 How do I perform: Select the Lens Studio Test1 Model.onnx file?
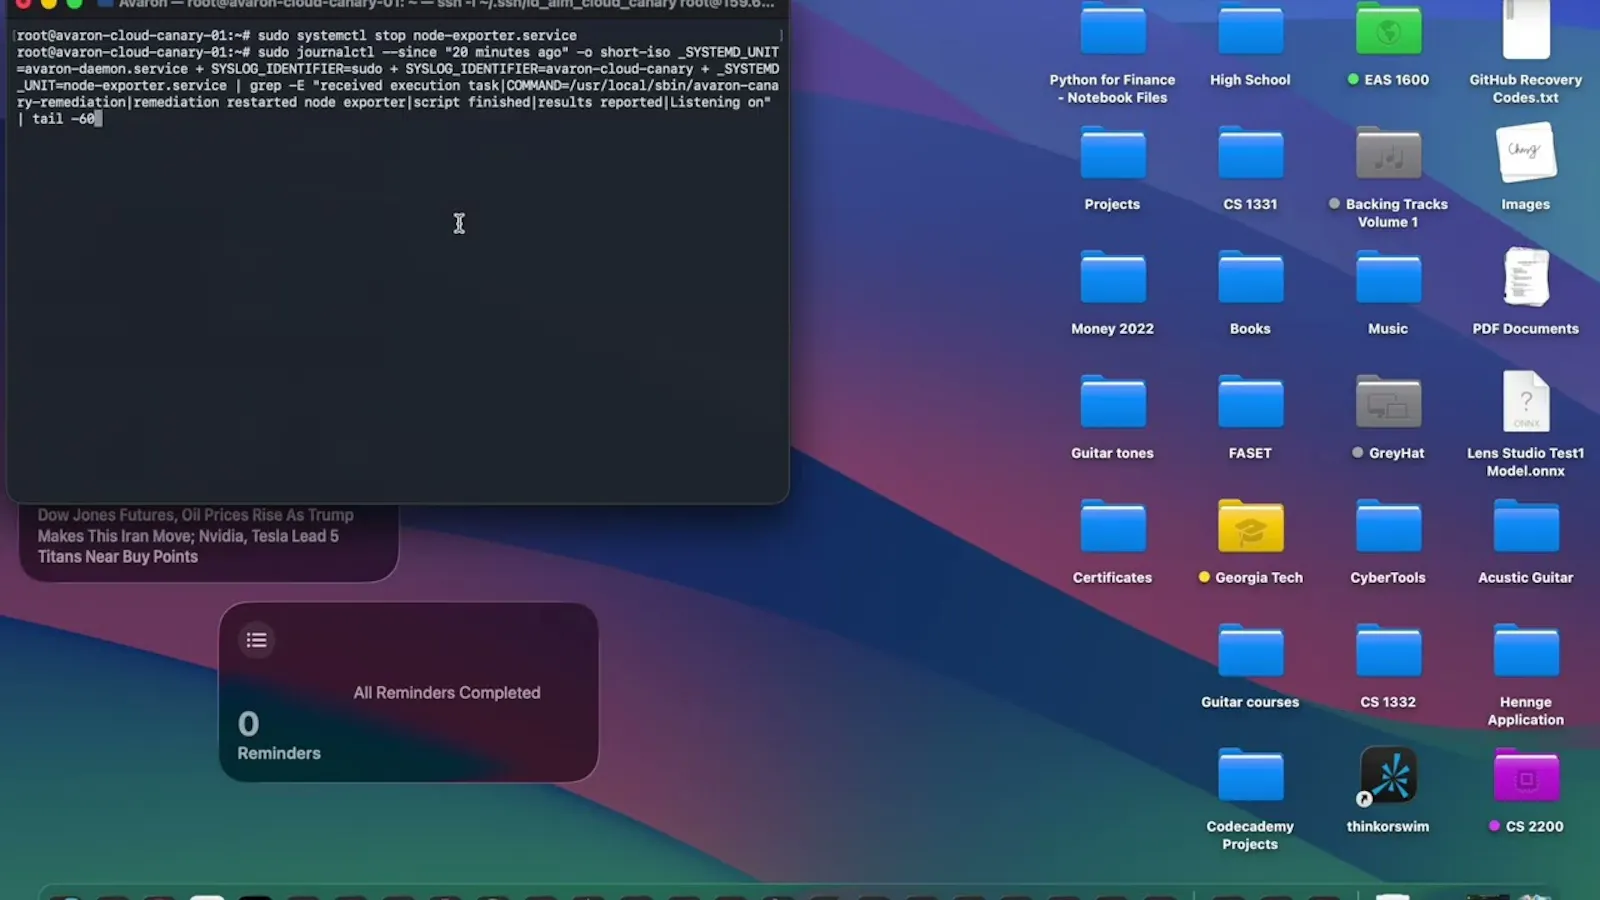coord(1526,401)
